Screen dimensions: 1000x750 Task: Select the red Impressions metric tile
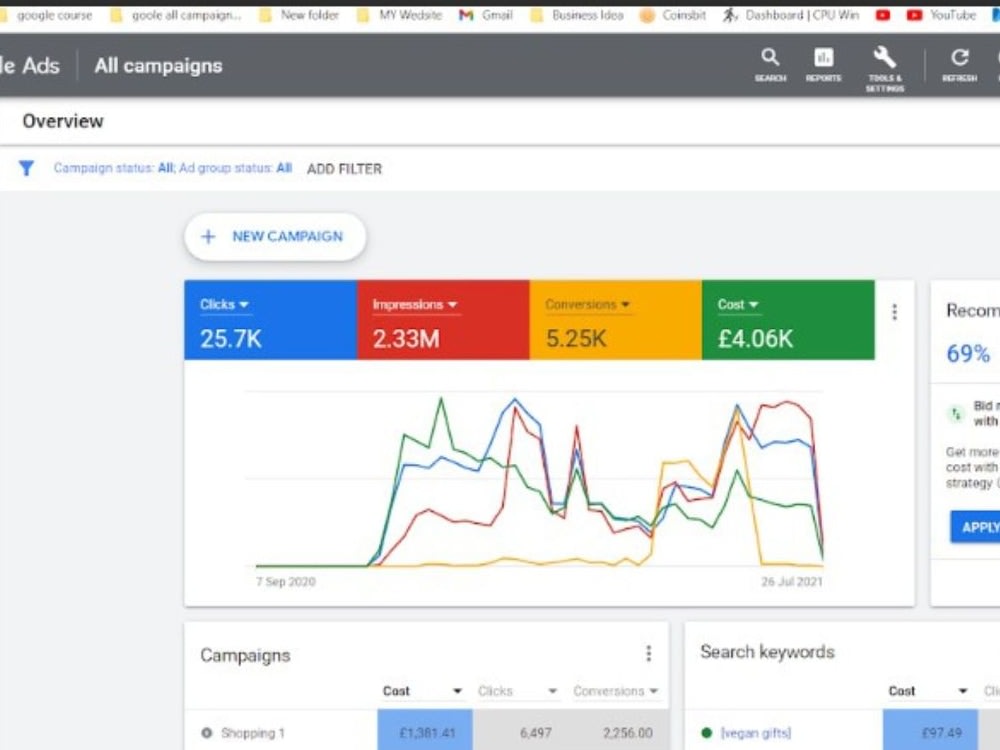443,320
